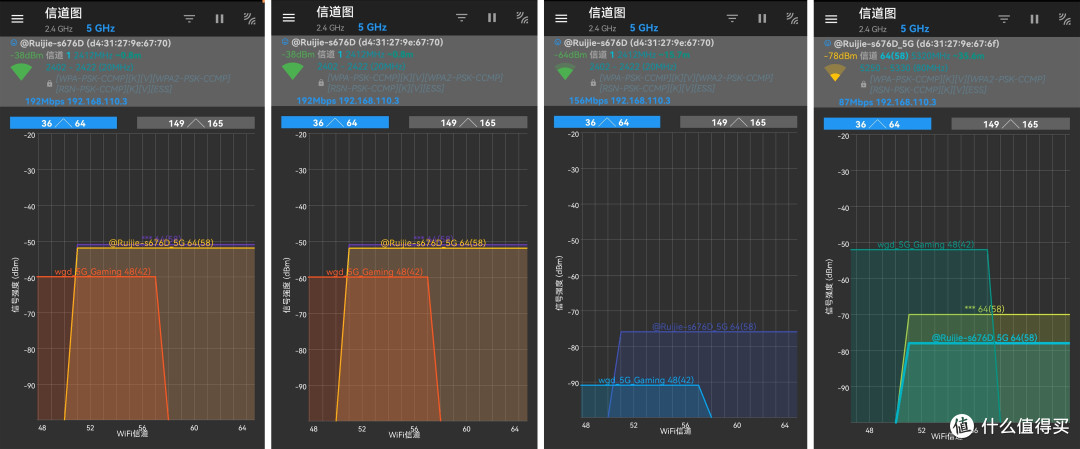
Task: Select channel range 149–165 in -78dBm screenshot
Action: (1011, 124)
